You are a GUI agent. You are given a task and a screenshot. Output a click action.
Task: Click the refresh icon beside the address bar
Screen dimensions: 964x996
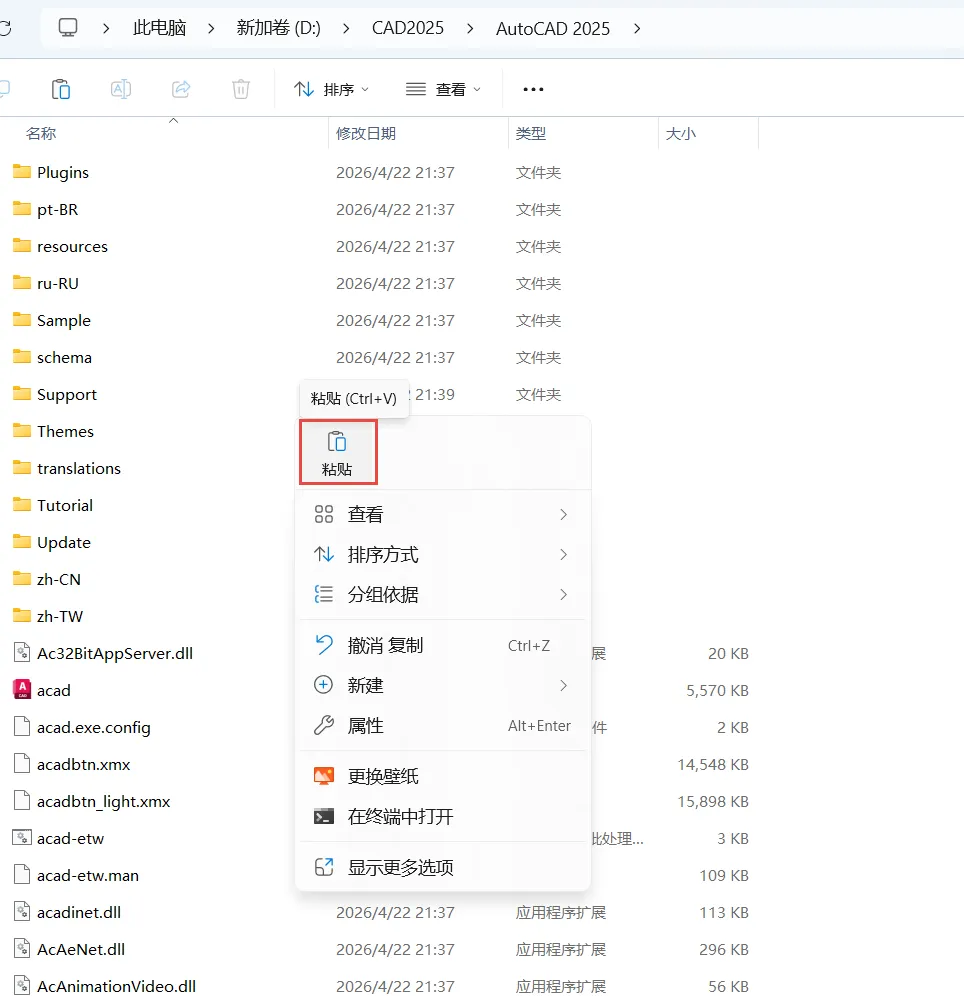coord(5,28)
